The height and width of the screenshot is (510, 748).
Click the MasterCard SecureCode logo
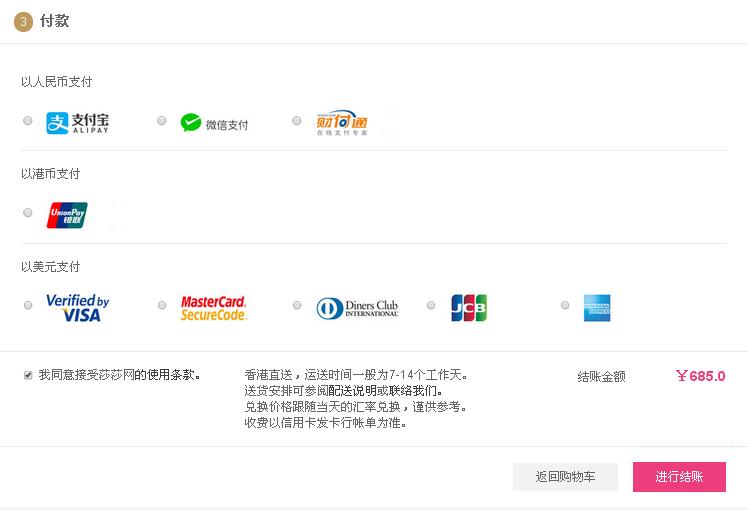coord(213,308)
